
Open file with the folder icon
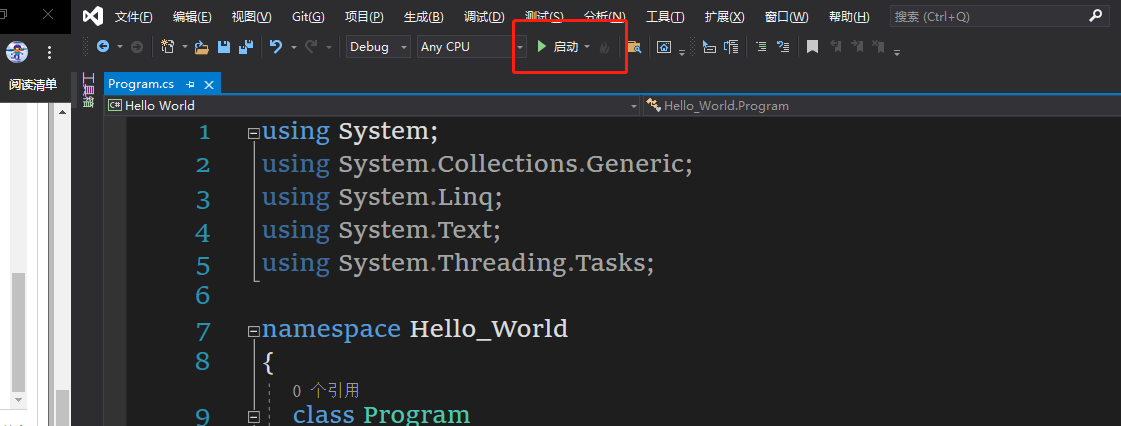click(202, 47)
